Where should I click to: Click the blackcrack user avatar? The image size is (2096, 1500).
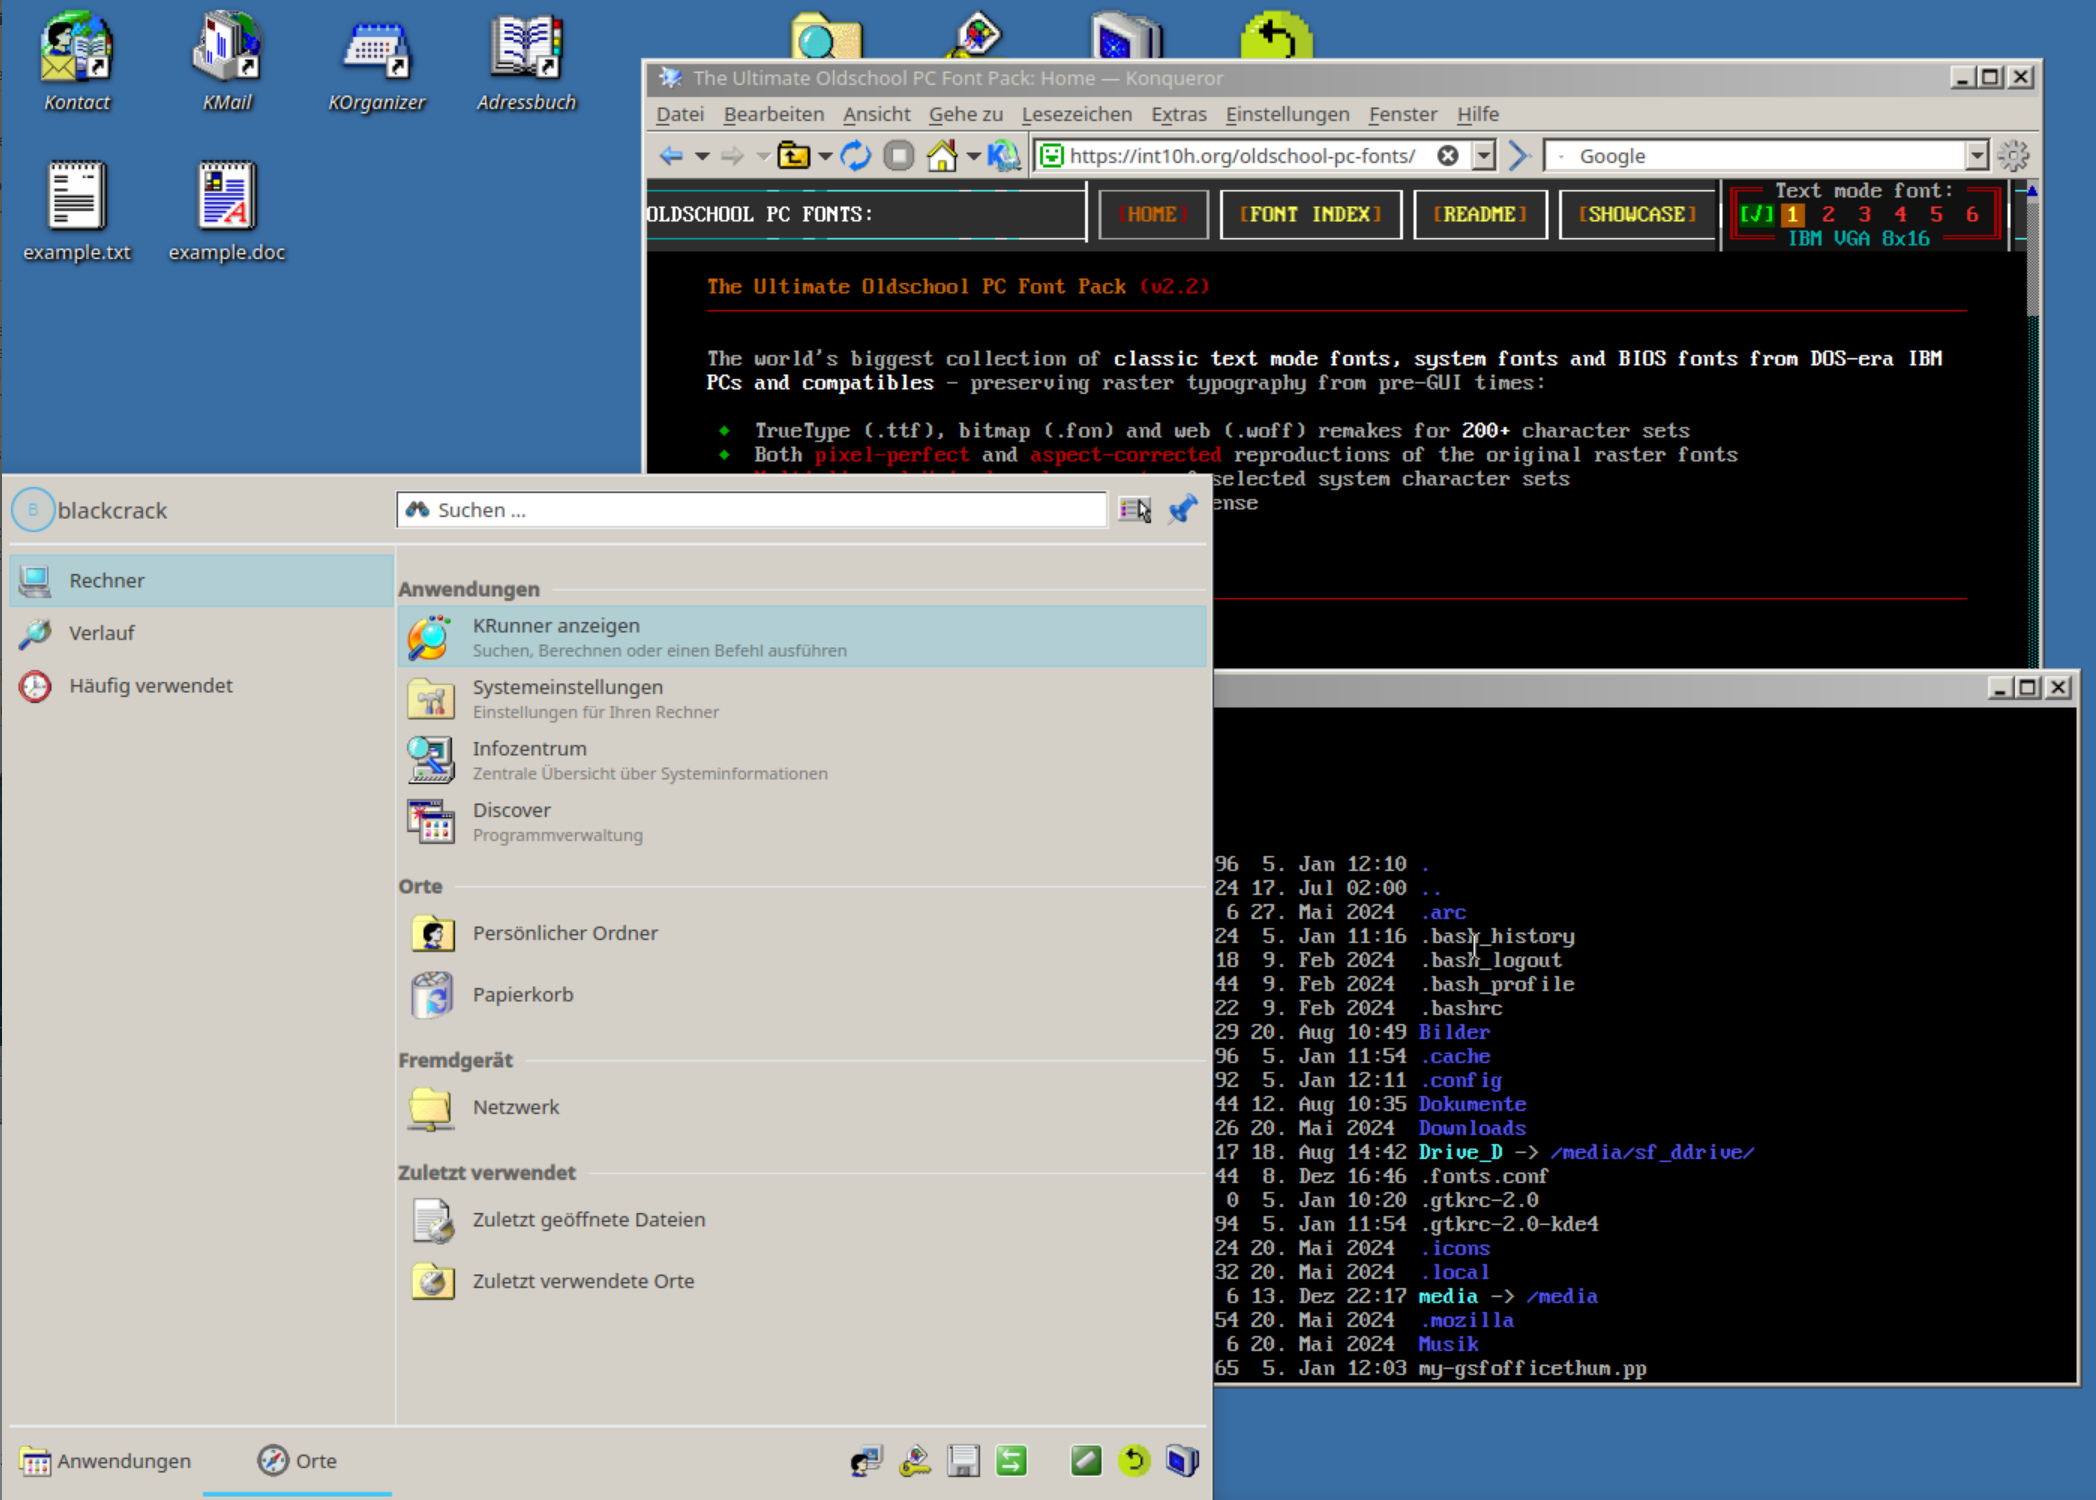click(33, 510)
